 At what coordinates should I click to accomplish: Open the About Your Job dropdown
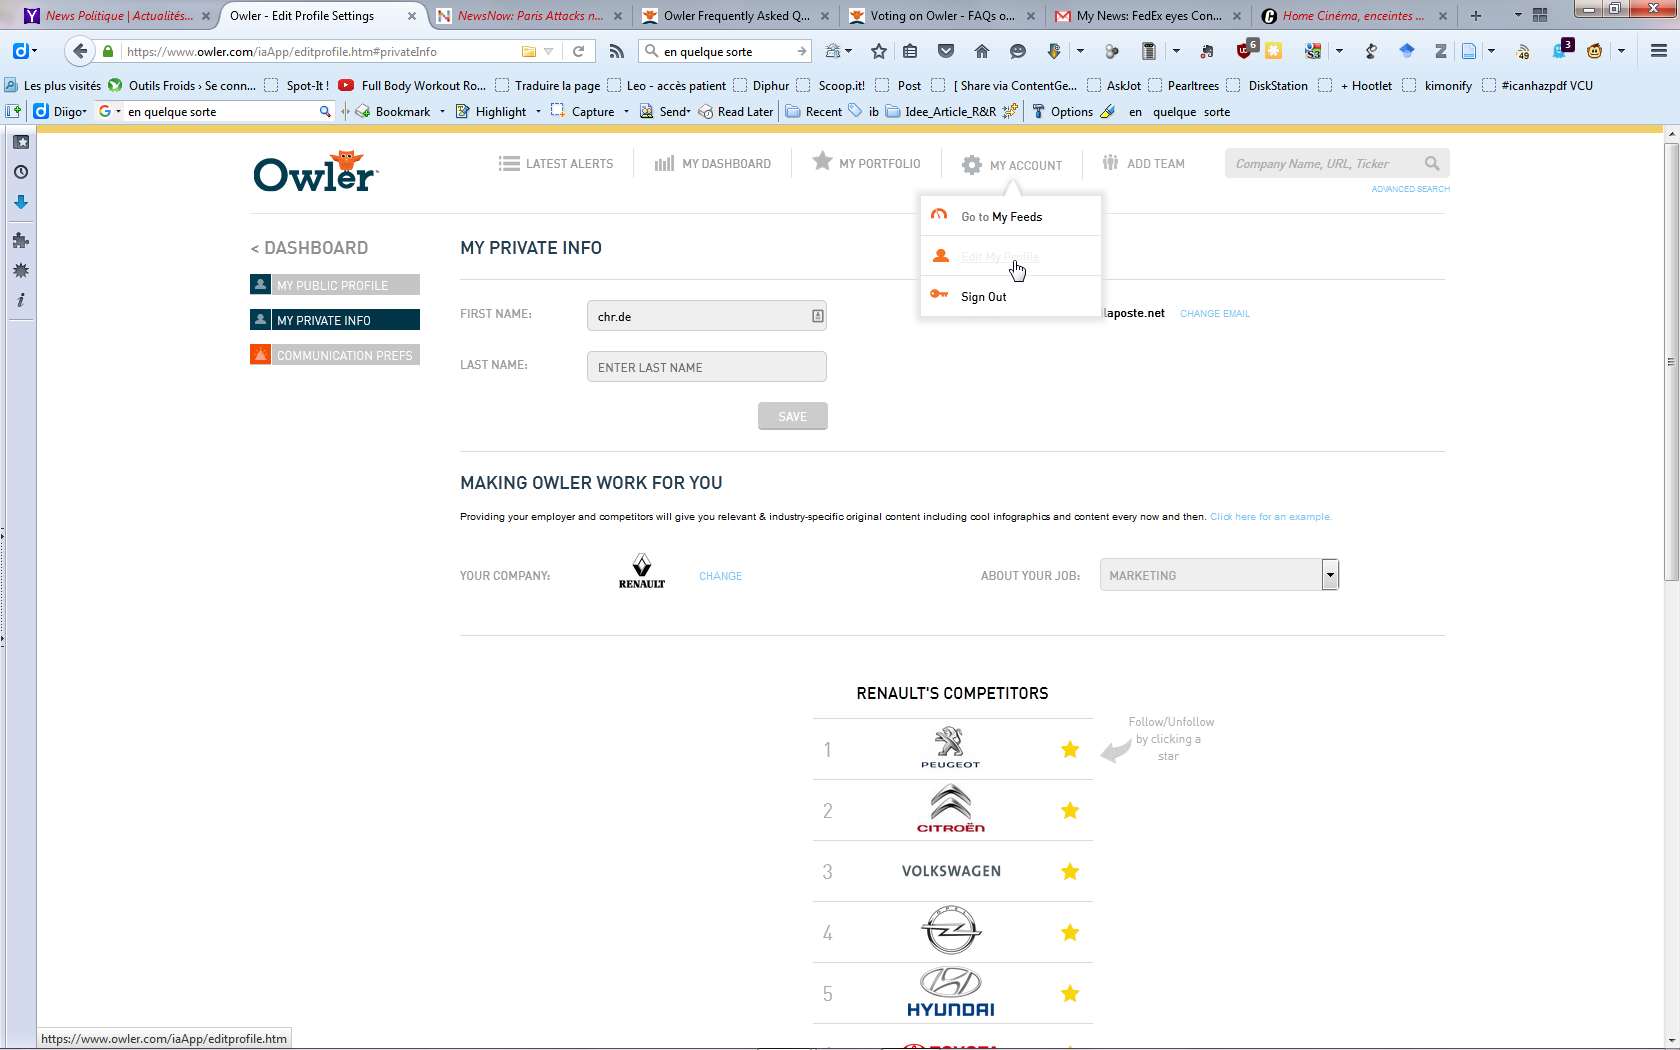pos(1219,575)
